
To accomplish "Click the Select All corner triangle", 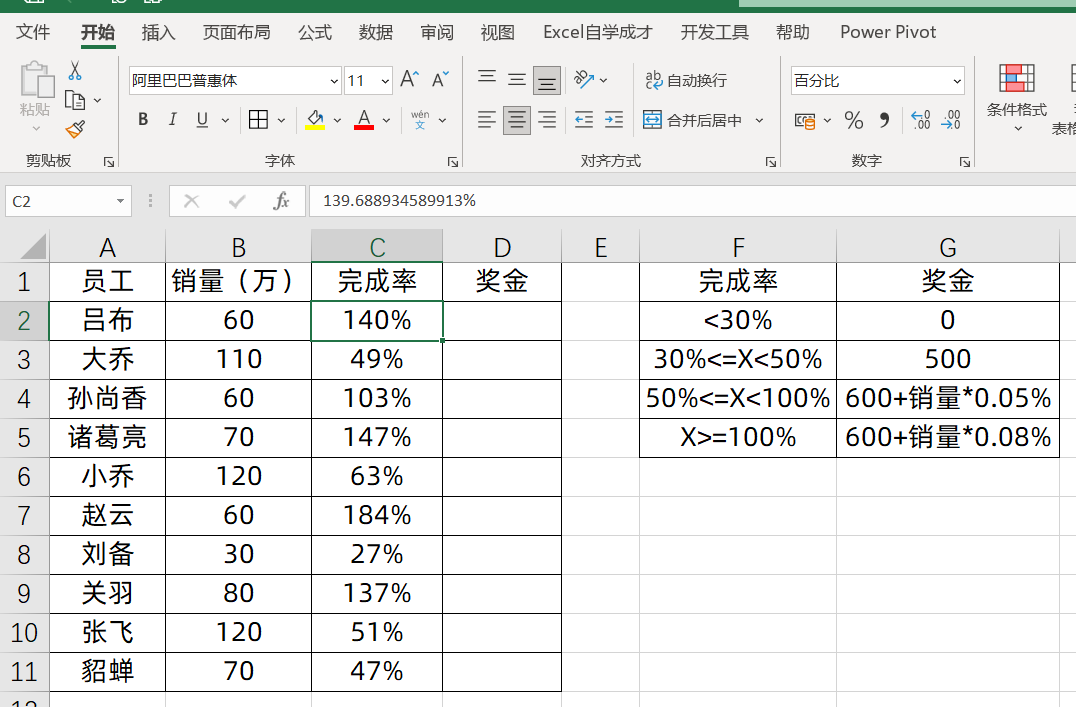I will pos(32,246).
